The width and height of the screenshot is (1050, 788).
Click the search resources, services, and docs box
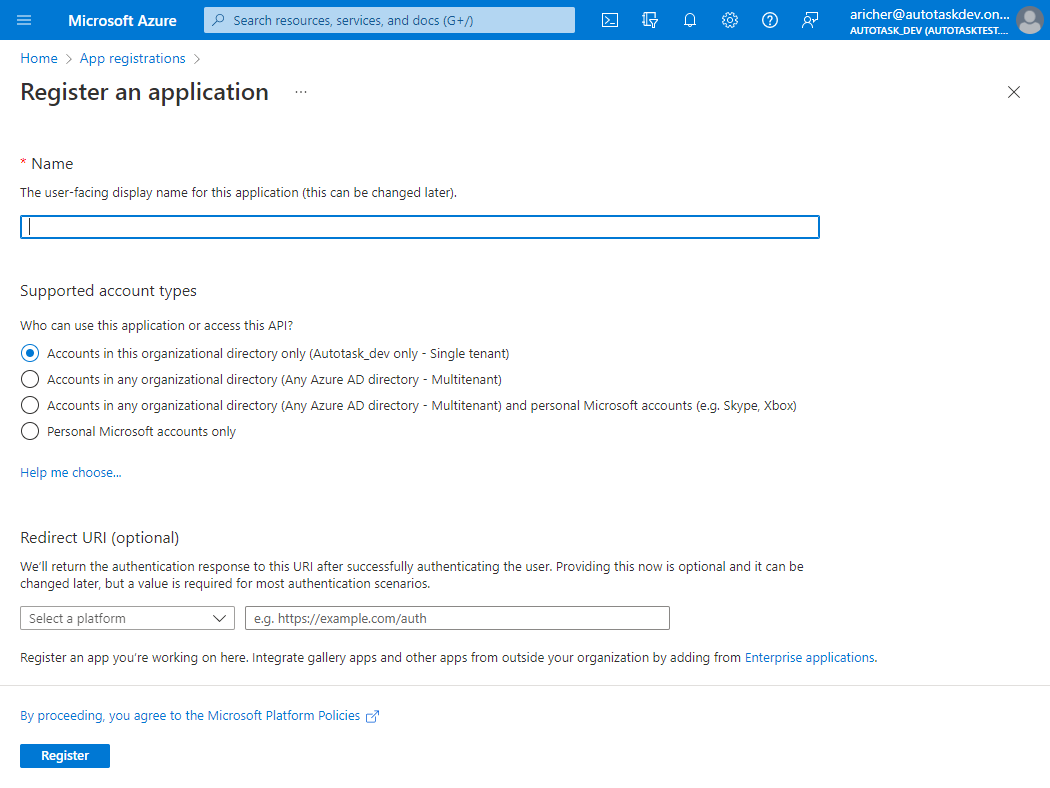[x=389, y=20]
